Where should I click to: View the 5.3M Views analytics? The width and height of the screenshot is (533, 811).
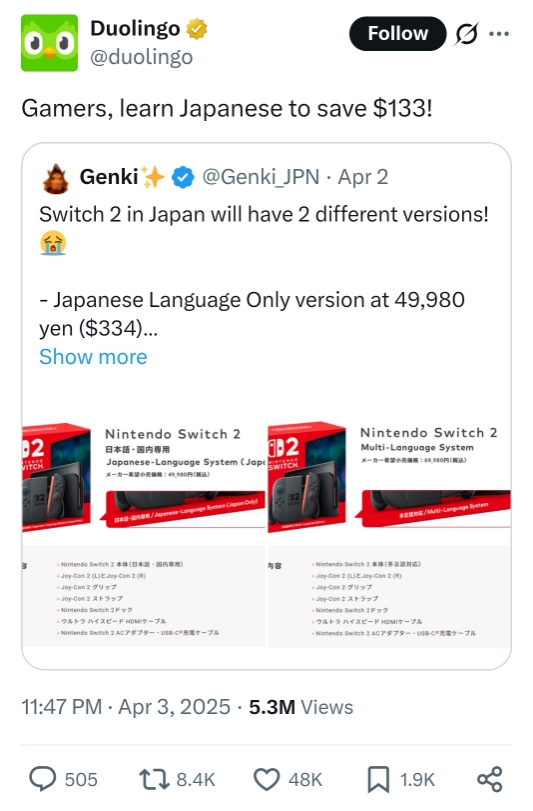301,707
